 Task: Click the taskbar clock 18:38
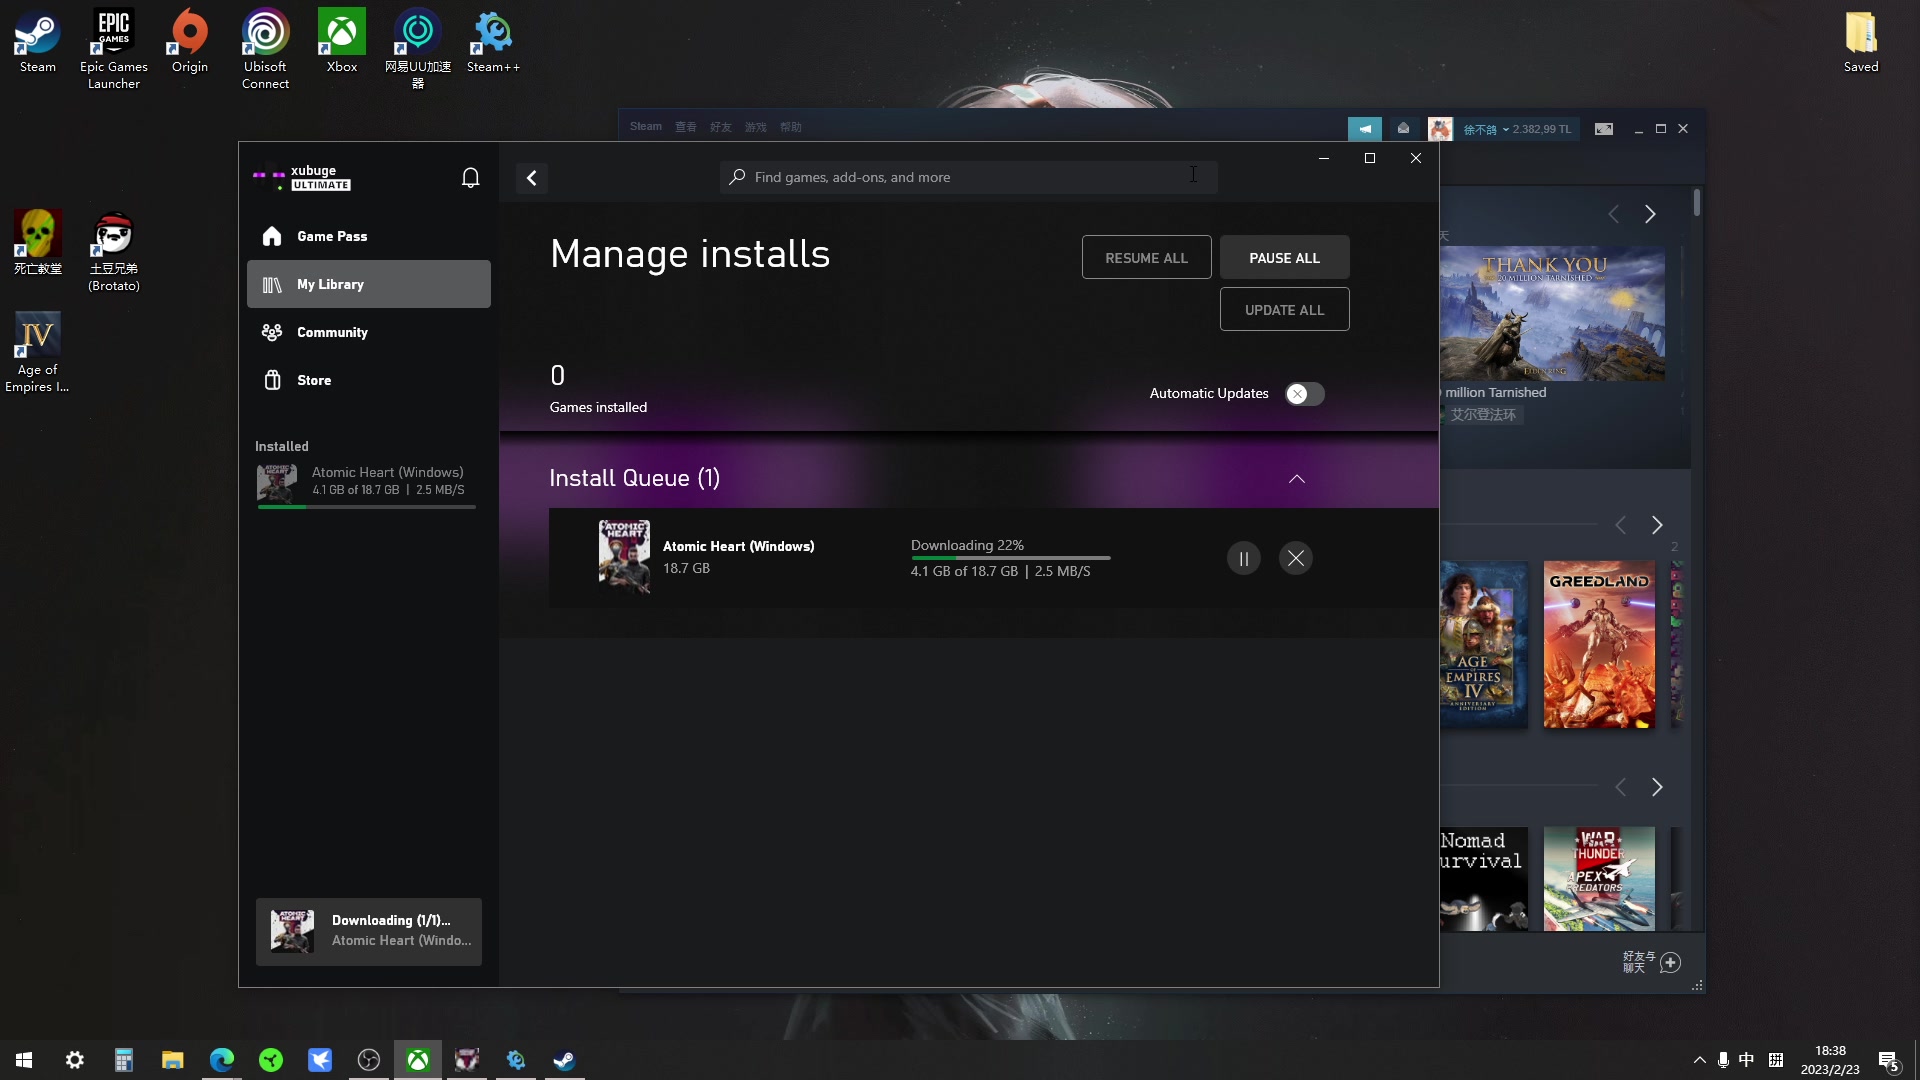[x=1830, y=1060]
